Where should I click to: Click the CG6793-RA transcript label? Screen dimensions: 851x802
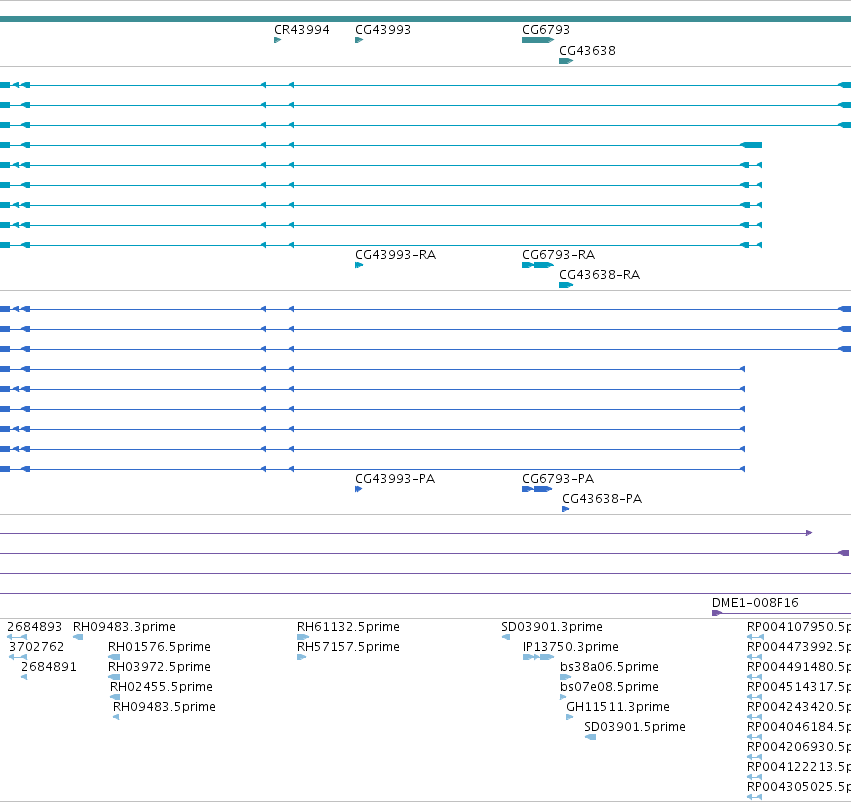(x=558, y=255)
